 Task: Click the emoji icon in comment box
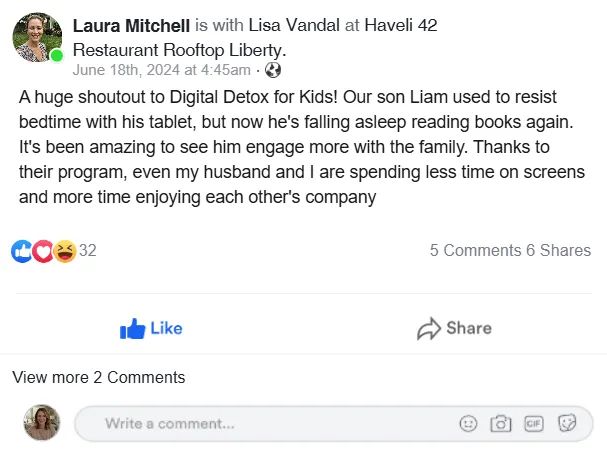(468, 423)
